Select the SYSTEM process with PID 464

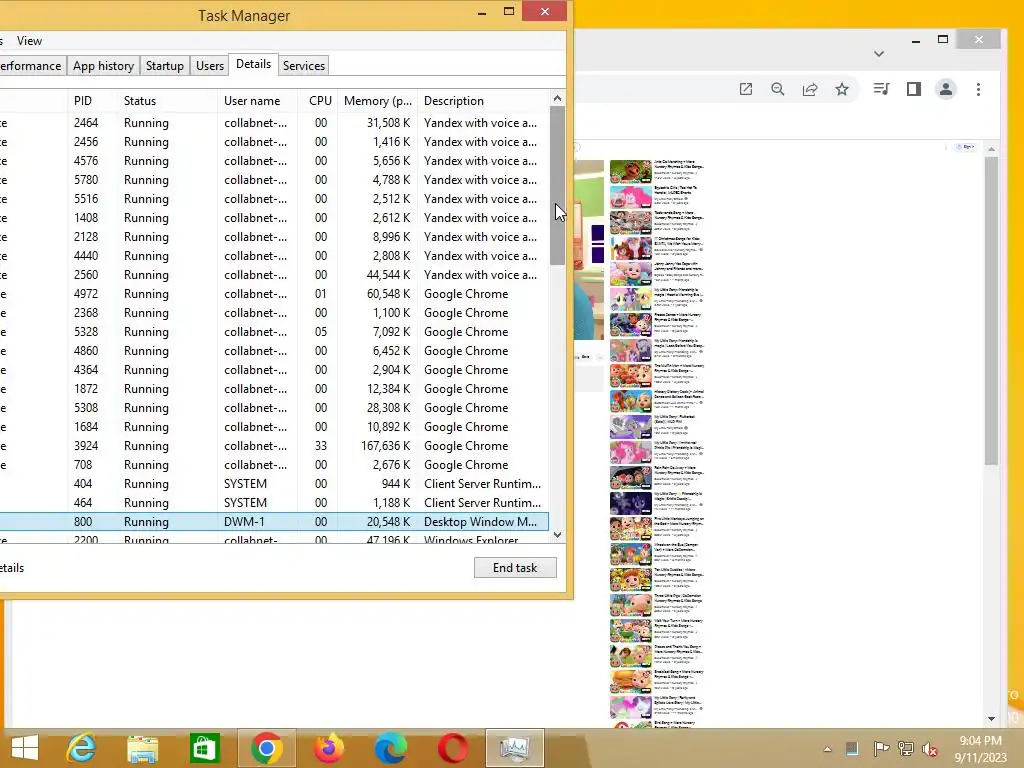tap(274, 502)
